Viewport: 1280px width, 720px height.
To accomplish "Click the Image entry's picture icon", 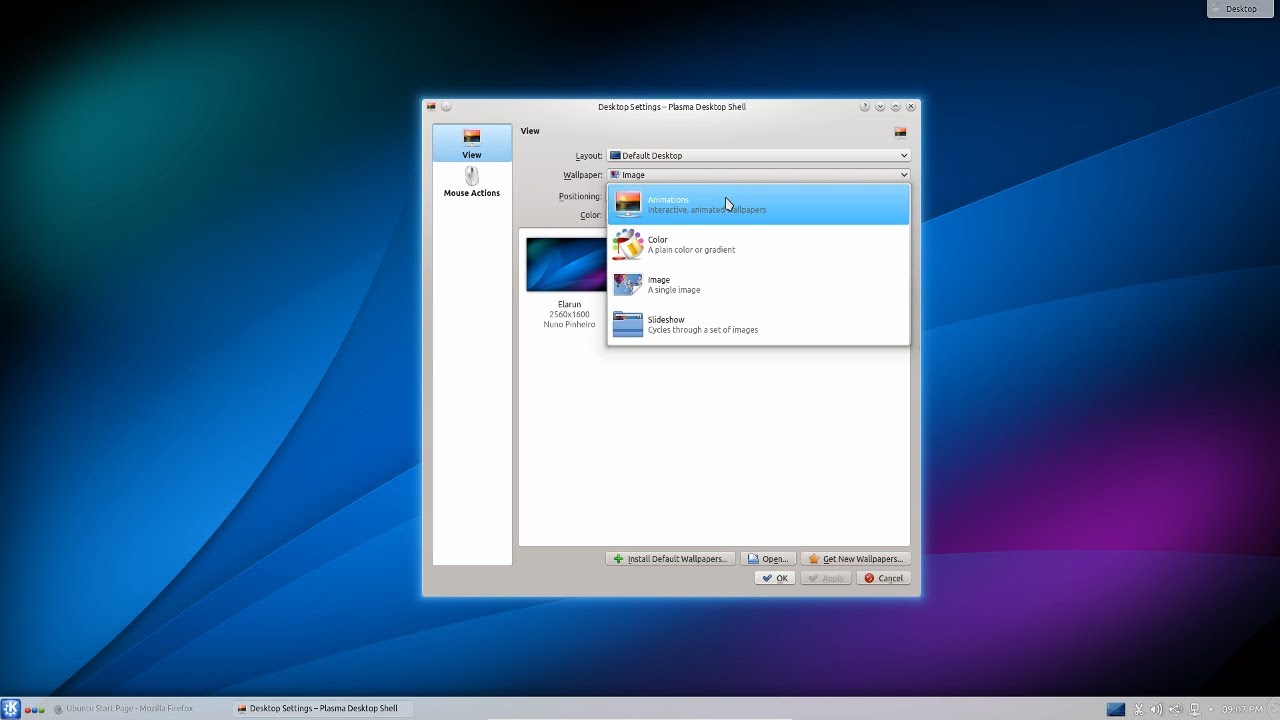I will (x=628, y=285).
